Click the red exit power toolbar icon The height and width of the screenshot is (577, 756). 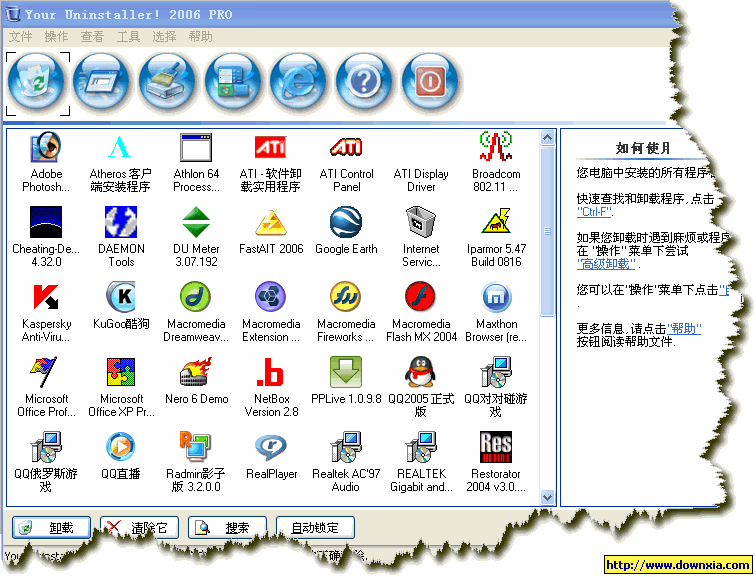click(x=430, y=83)
